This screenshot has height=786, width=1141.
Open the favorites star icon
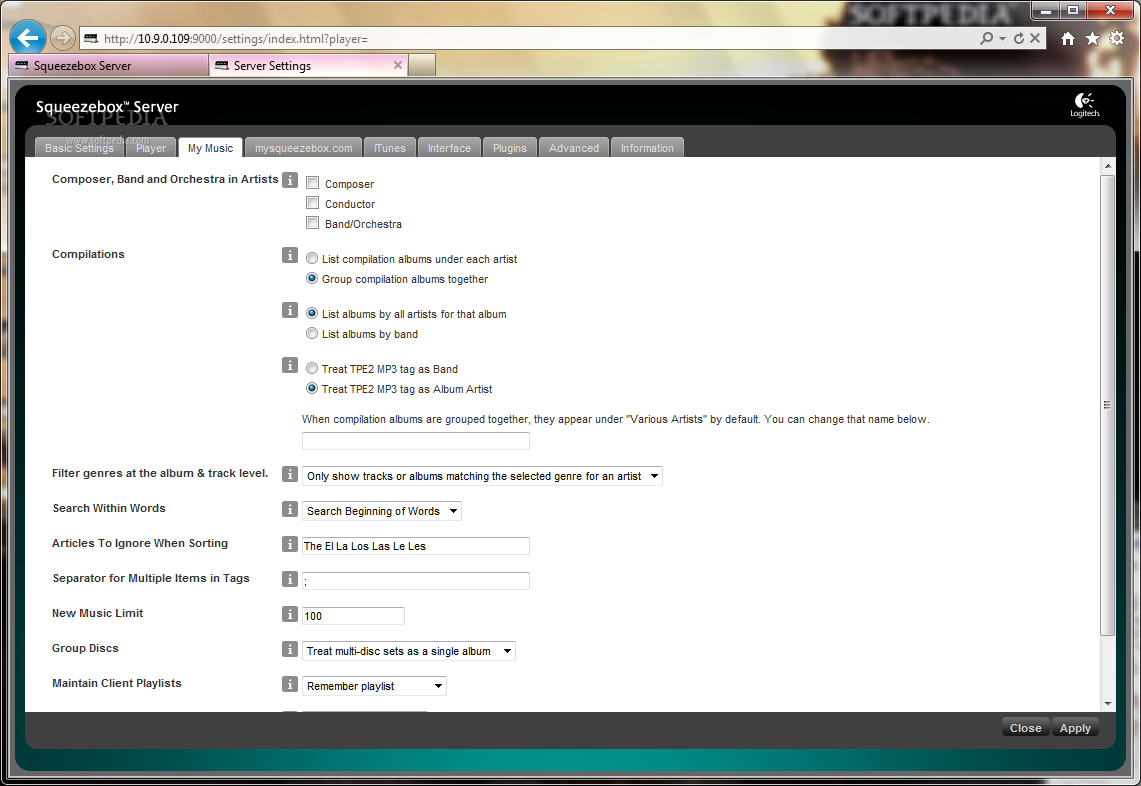pos(1092,39)
